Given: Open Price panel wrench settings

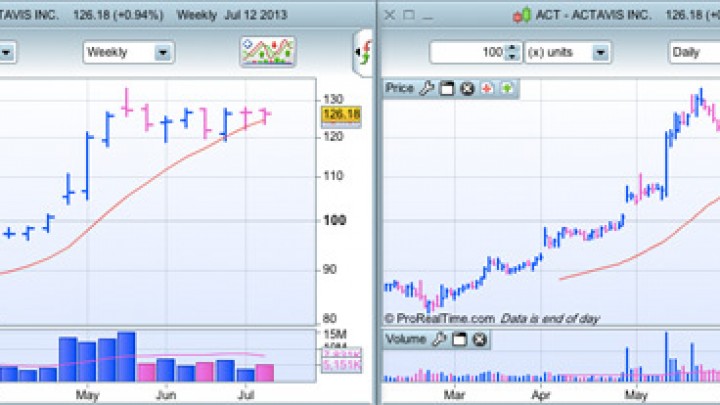Looking at the screenshot, I should pyautogui.click(x=427, y=88).
